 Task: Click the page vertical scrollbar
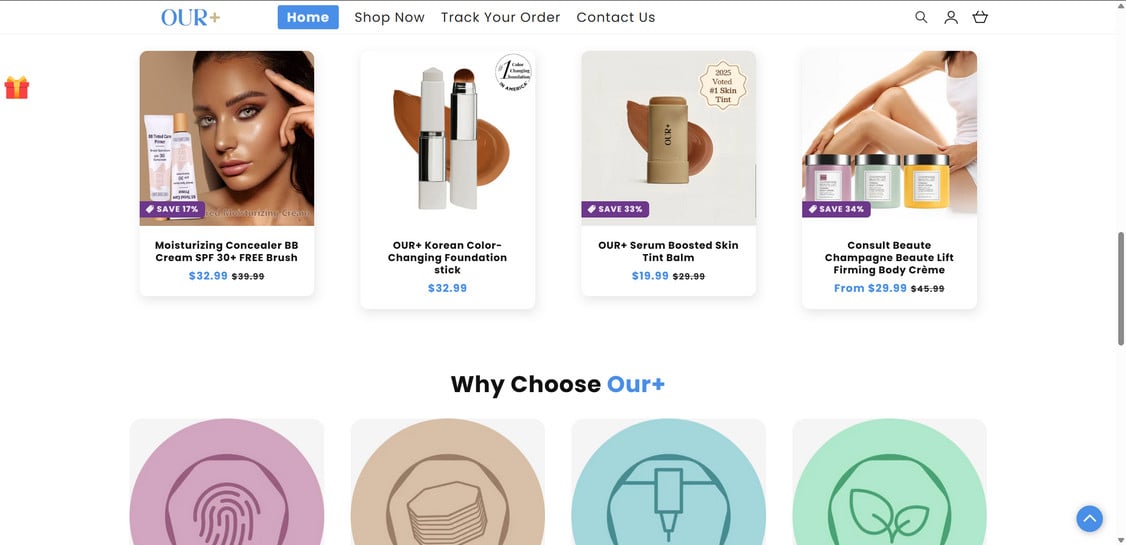click(x=1121, y=290)
